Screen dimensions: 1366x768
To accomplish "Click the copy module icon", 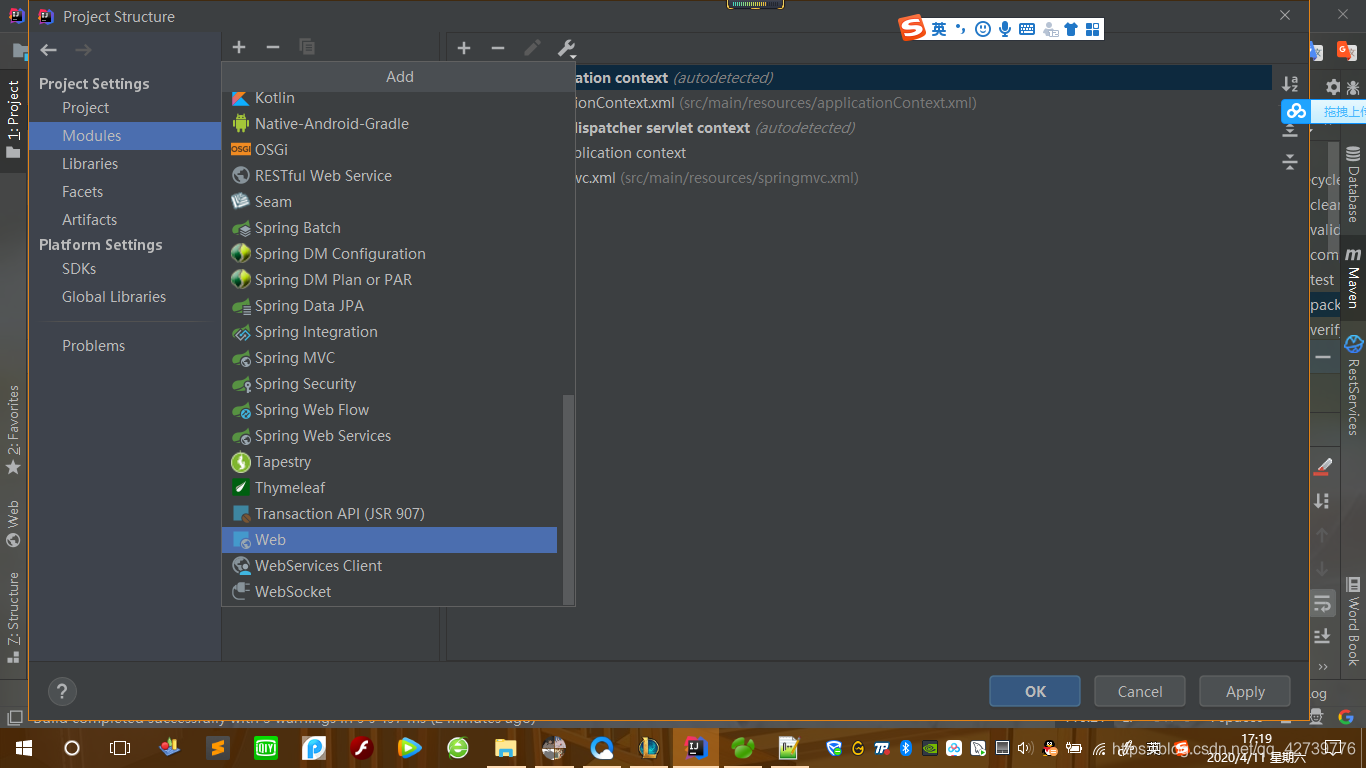I will point(307,47).
